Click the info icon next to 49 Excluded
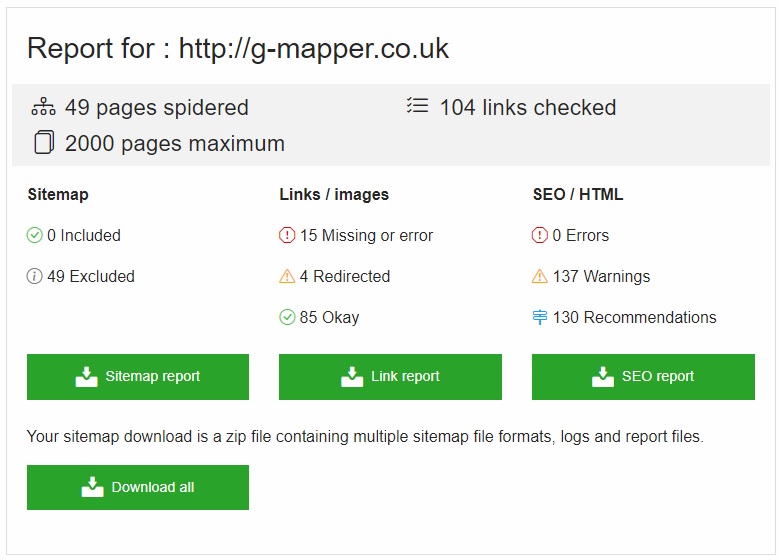This screenshot has width=781, height=560. click(x=35, y=277)
